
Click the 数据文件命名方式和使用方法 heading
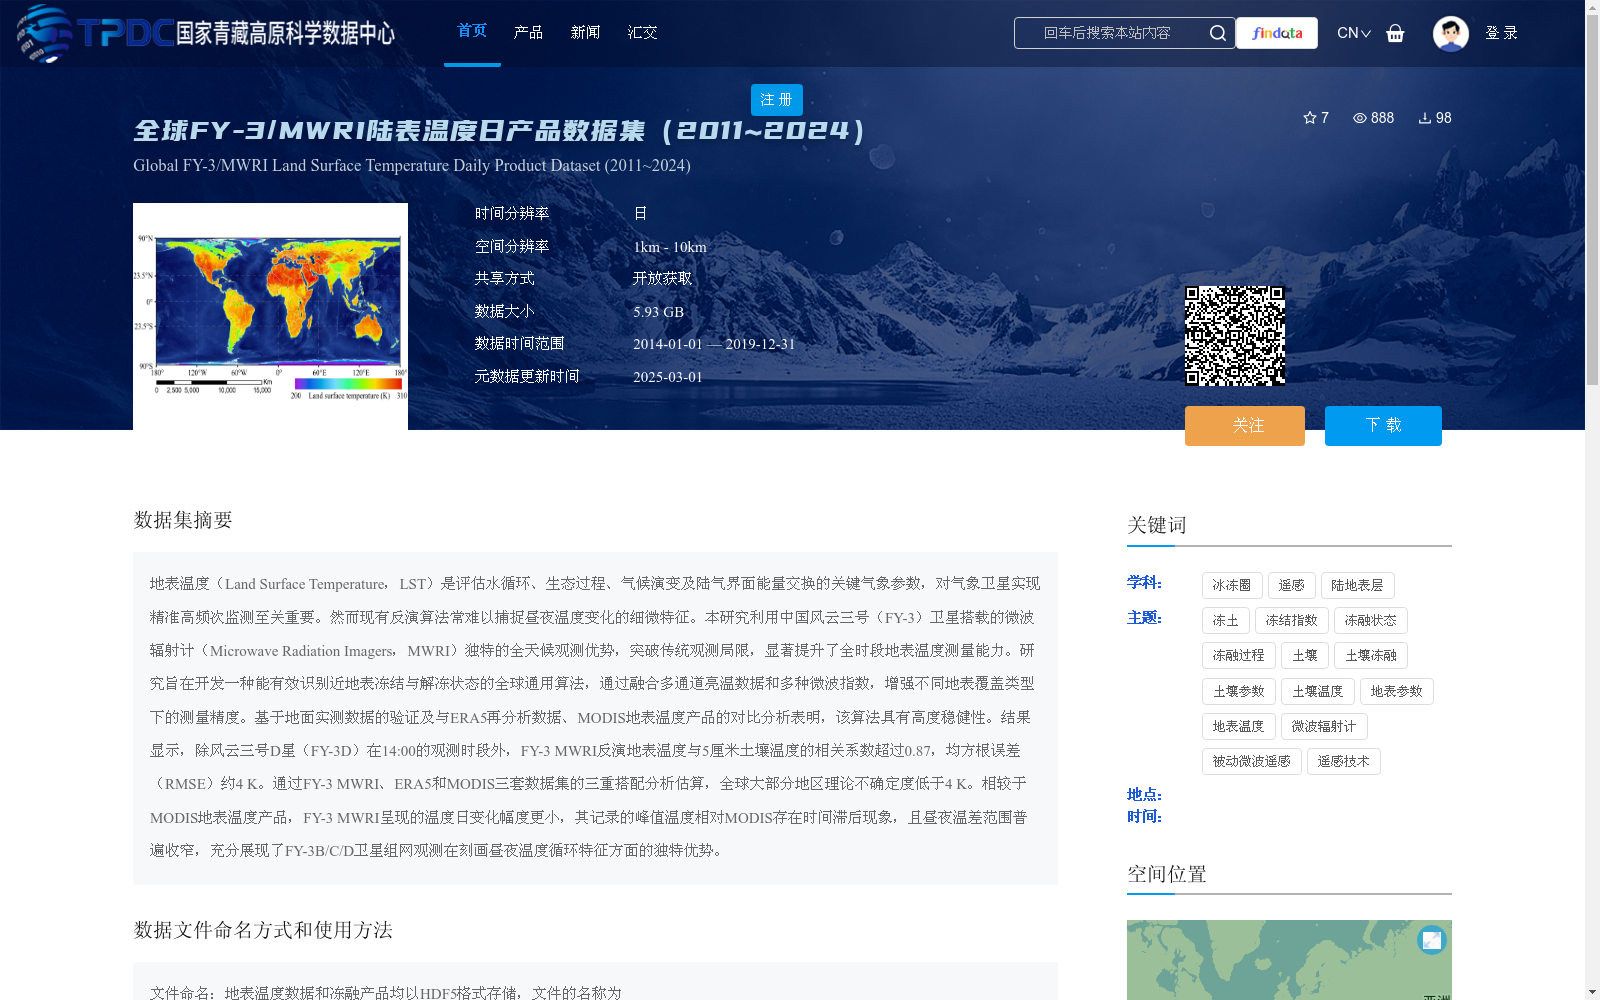pos(263,930)
